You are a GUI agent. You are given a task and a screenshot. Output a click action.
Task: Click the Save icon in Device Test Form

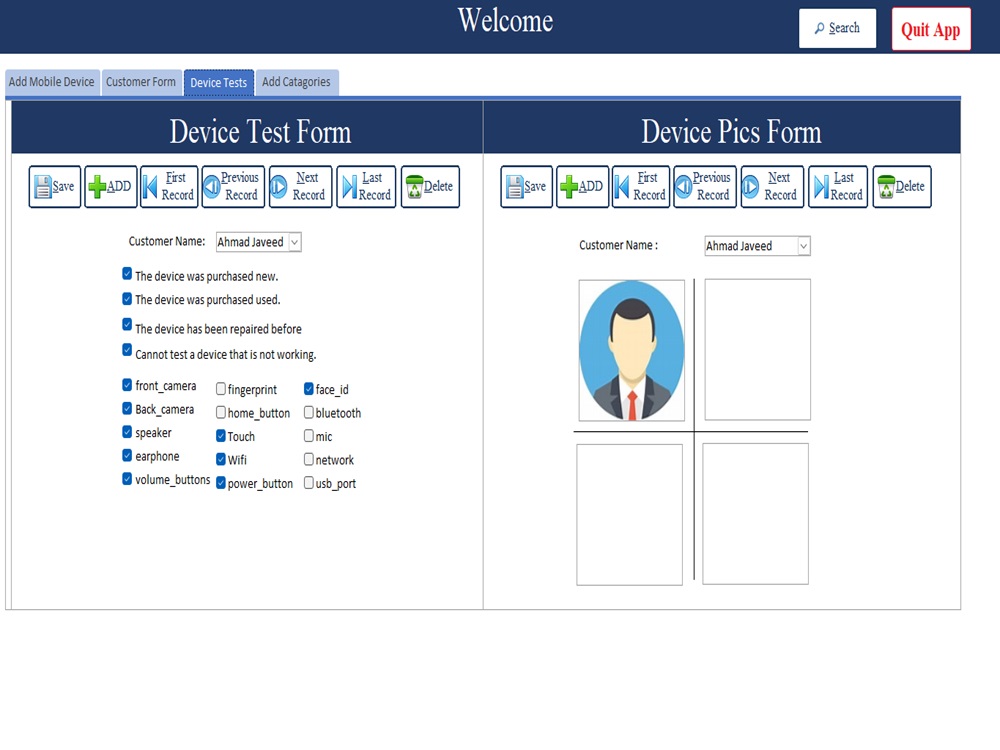click(x=54, y=186)
